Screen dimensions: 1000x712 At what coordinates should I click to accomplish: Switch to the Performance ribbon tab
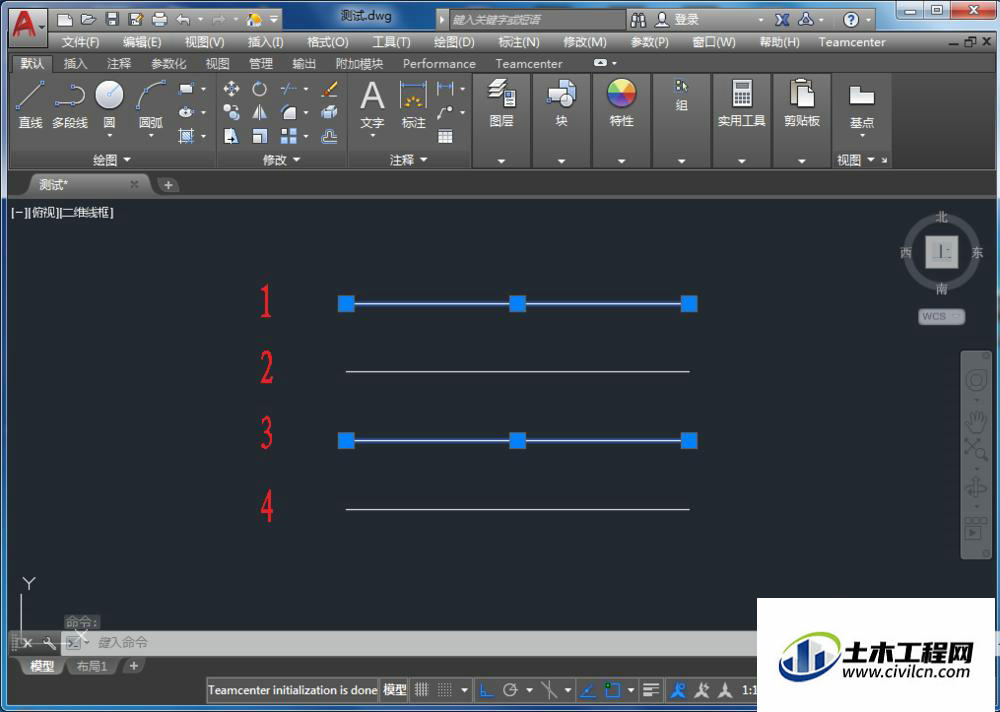(439, 64)
